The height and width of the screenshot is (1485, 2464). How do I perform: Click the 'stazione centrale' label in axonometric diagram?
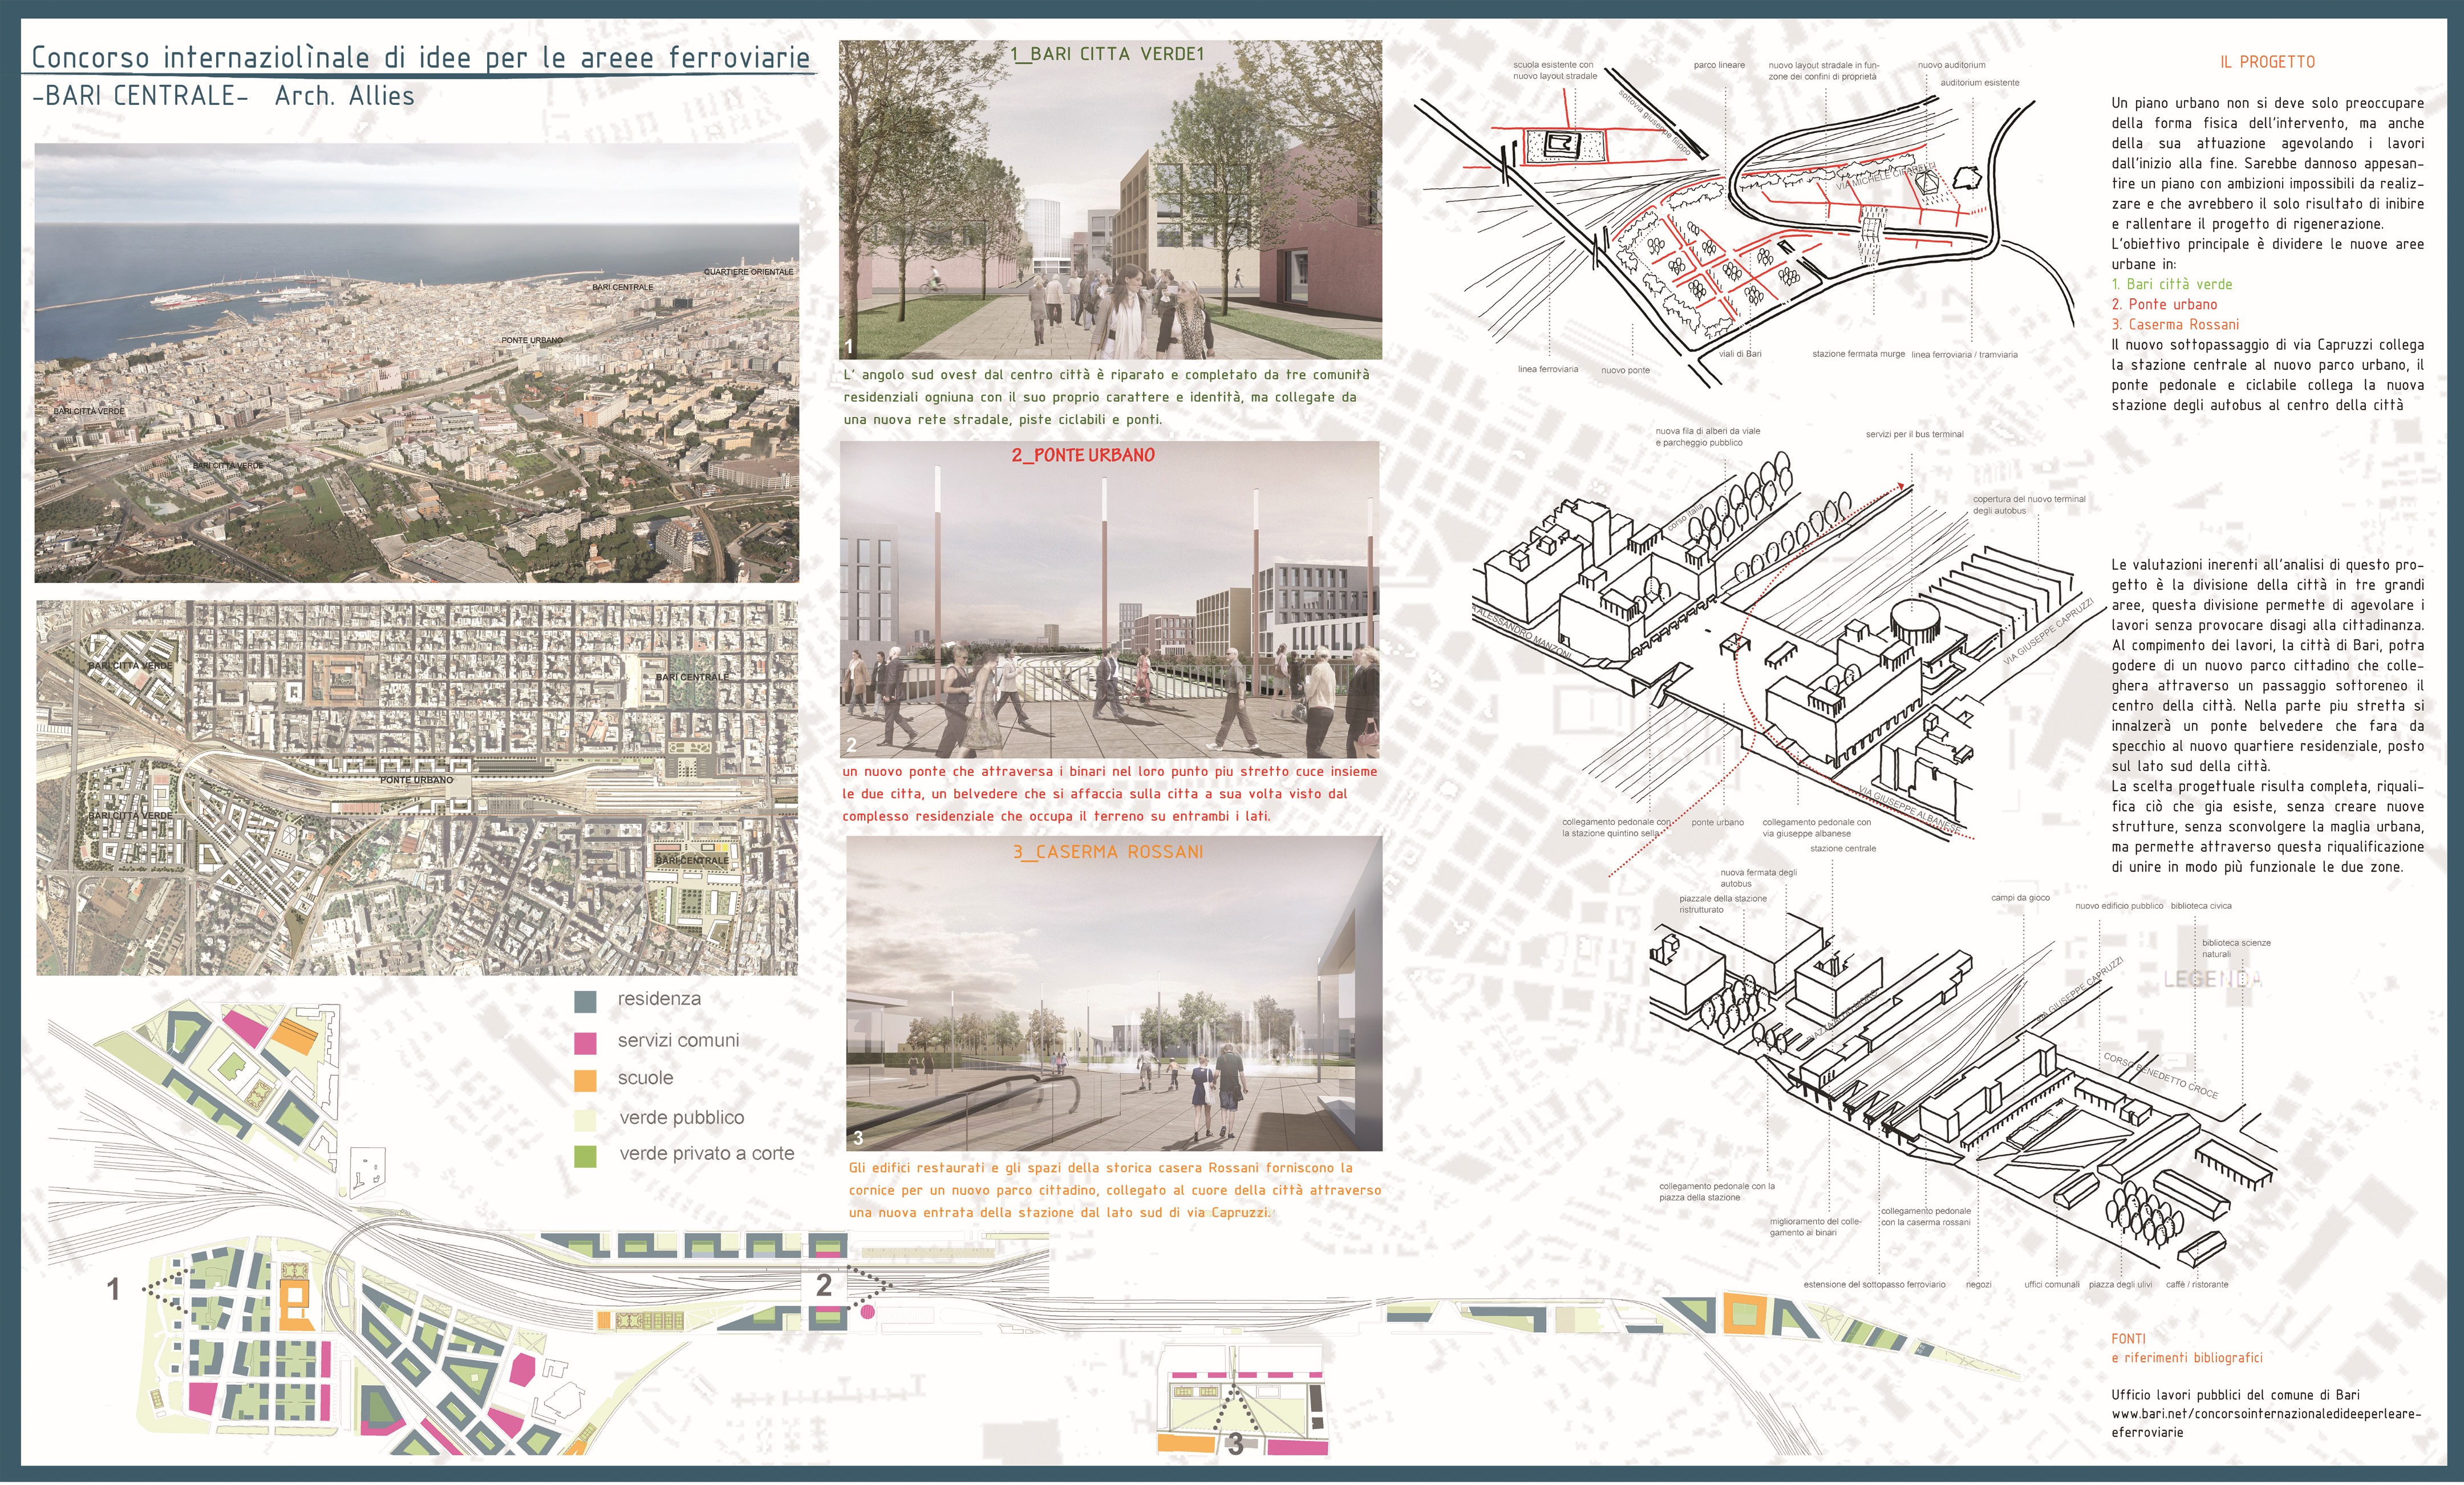[1842, 849]
